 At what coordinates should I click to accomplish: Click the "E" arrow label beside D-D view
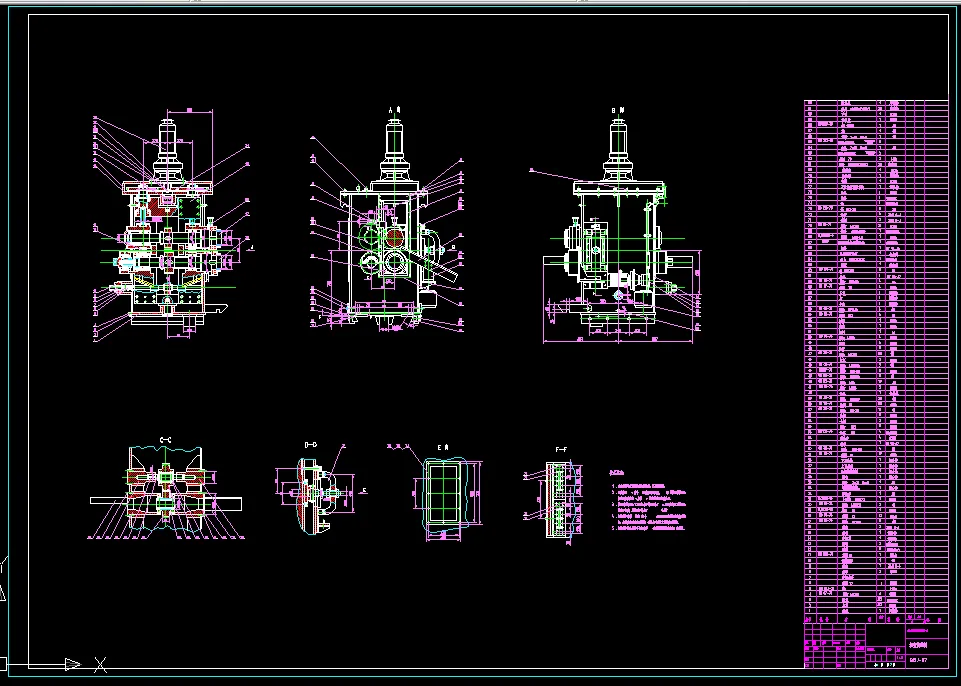click(x=365, y=490)
